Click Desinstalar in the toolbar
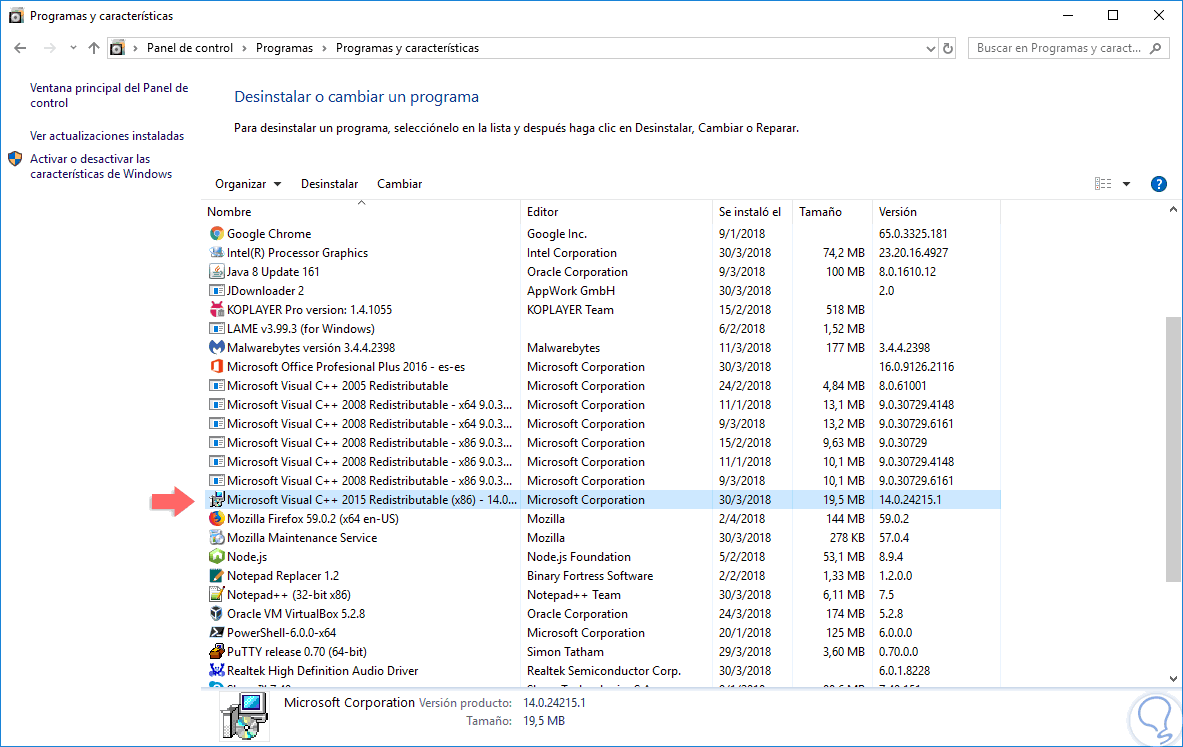Screen dimensions: 1183x747 tap(330, 184)
